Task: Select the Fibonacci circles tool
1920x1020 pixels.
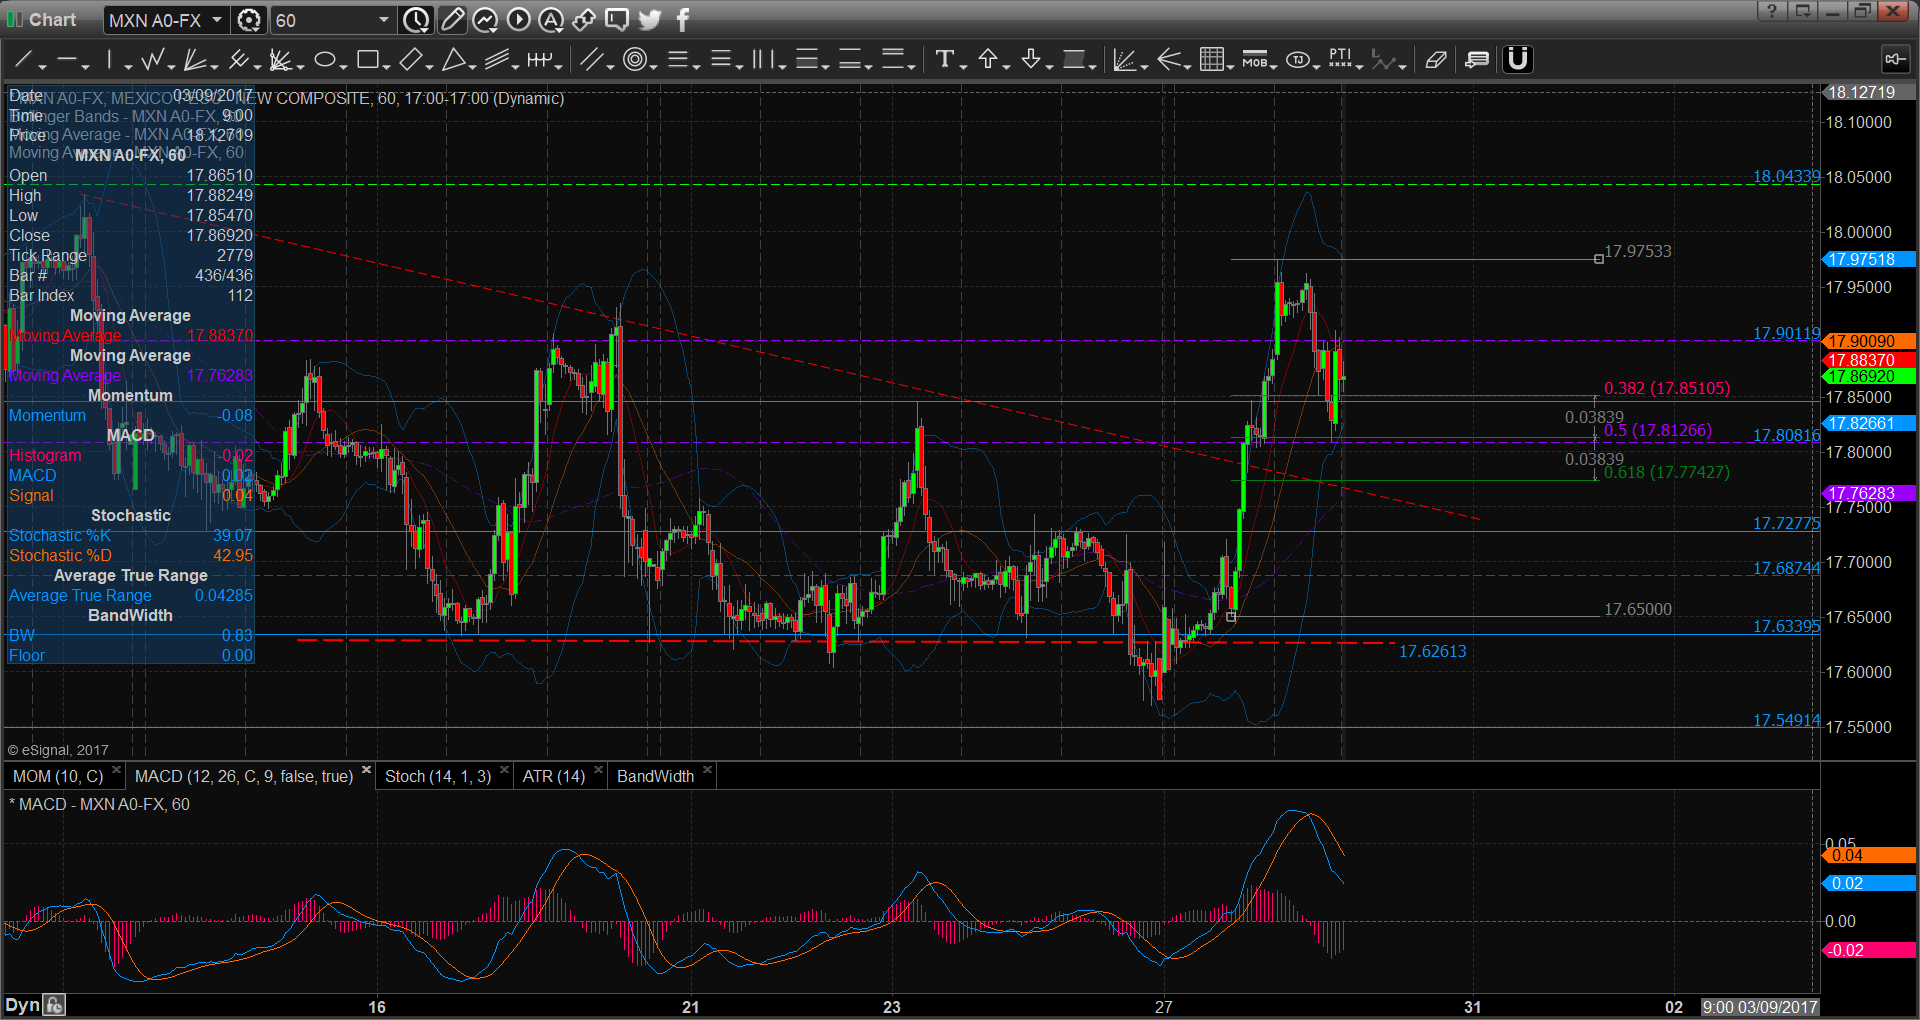Action: pos(634,60)
